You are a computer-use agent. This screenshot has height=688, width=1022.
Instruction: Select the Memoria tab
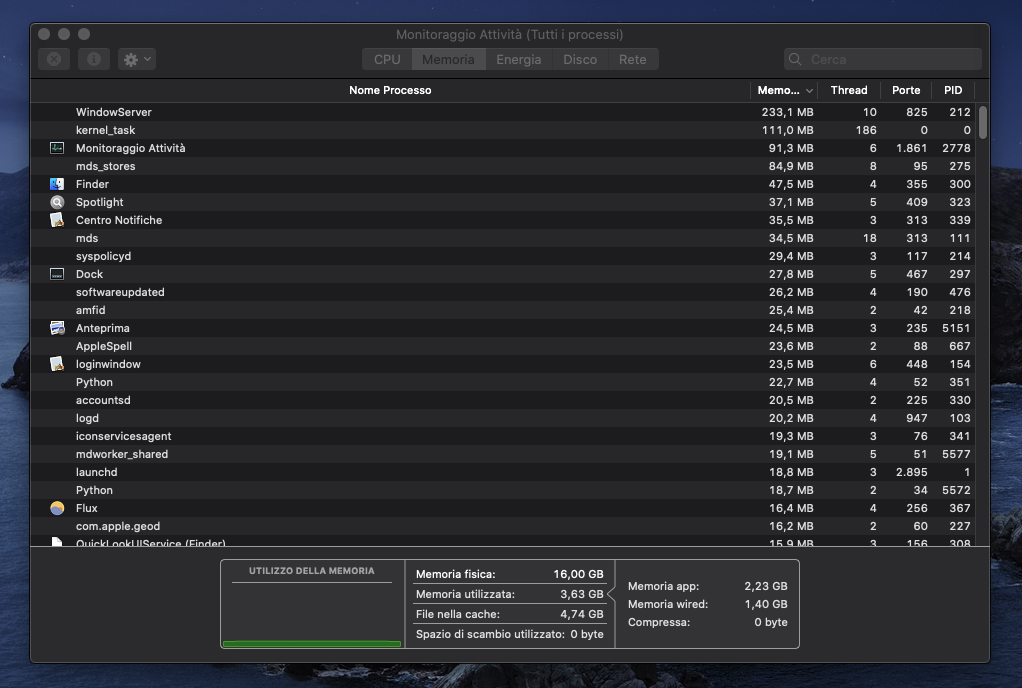coord(448,59)
